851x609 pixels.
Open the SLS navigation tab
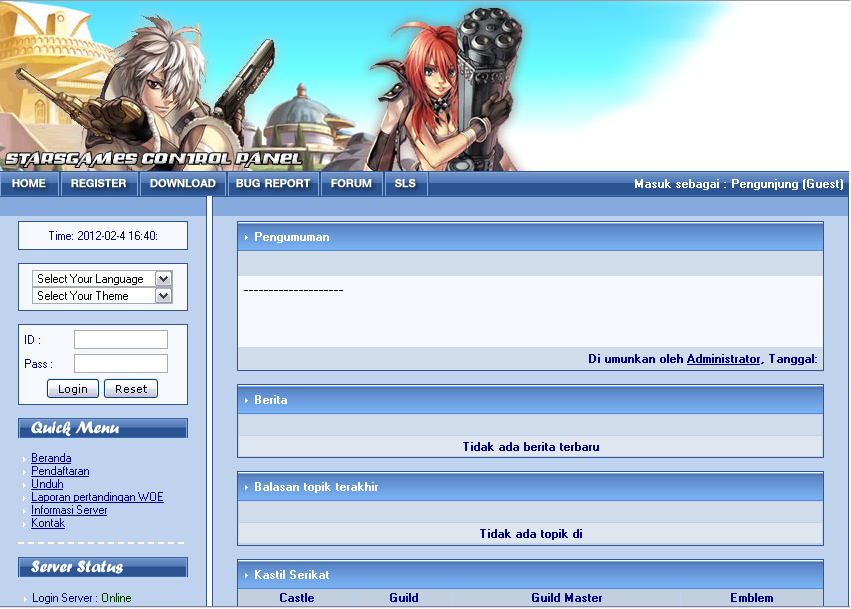pyautogui.click(x=405, y=183)
